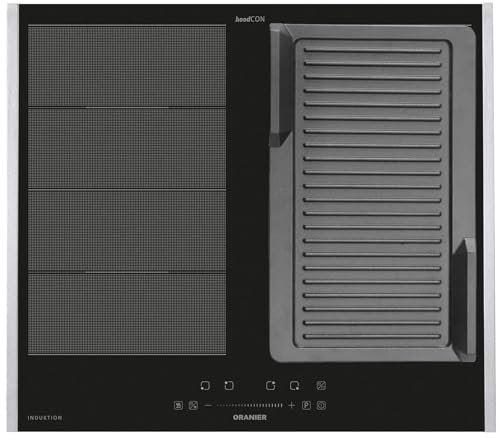
Task: Click the second textured induction zone from top
Action: coord(127,148)
